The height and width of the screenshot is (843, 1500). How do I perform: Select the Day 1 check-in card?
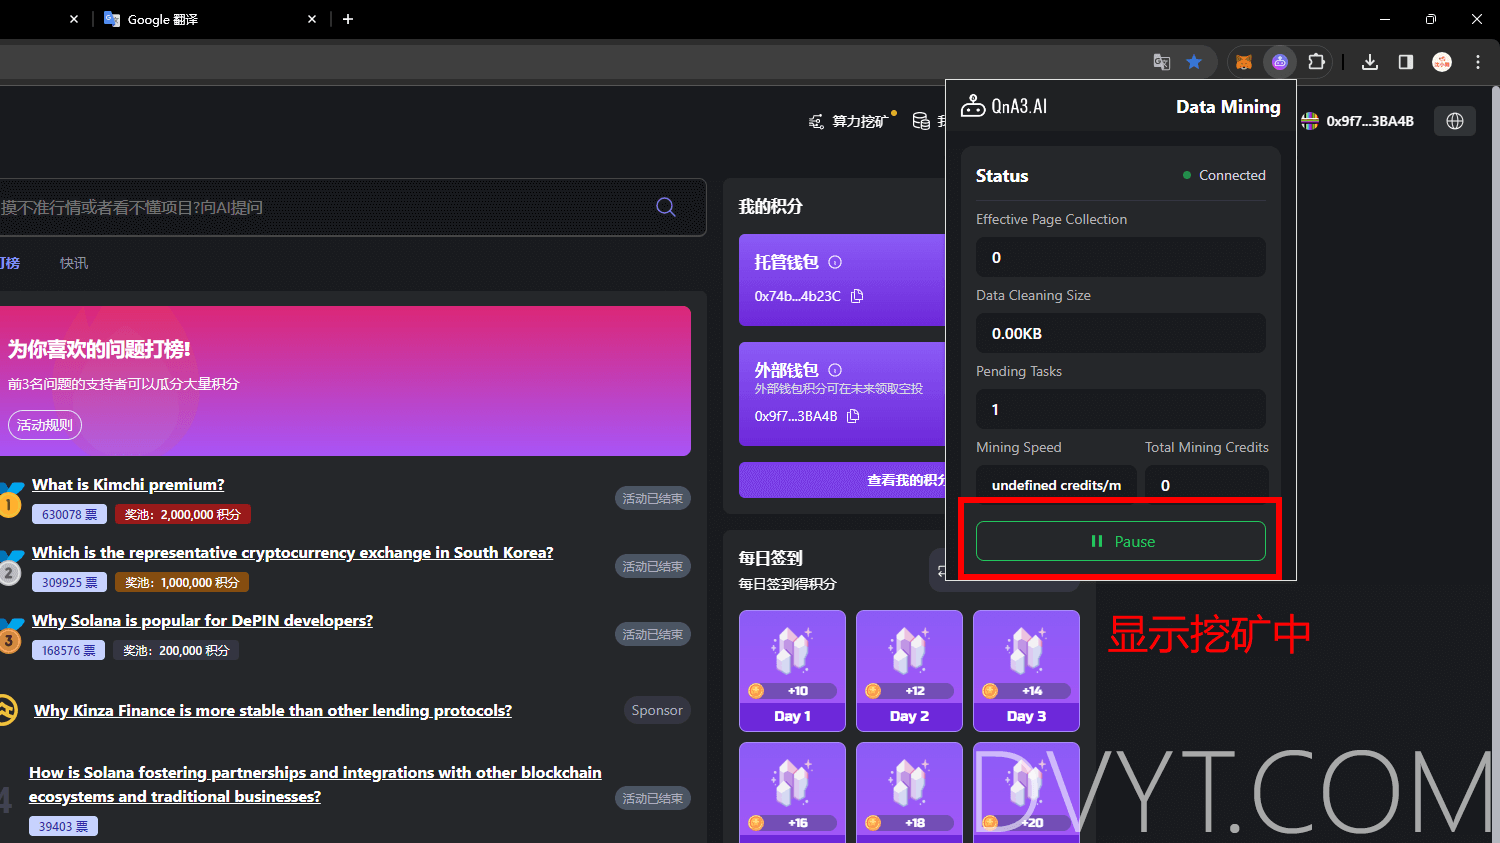tap(792, 671)
